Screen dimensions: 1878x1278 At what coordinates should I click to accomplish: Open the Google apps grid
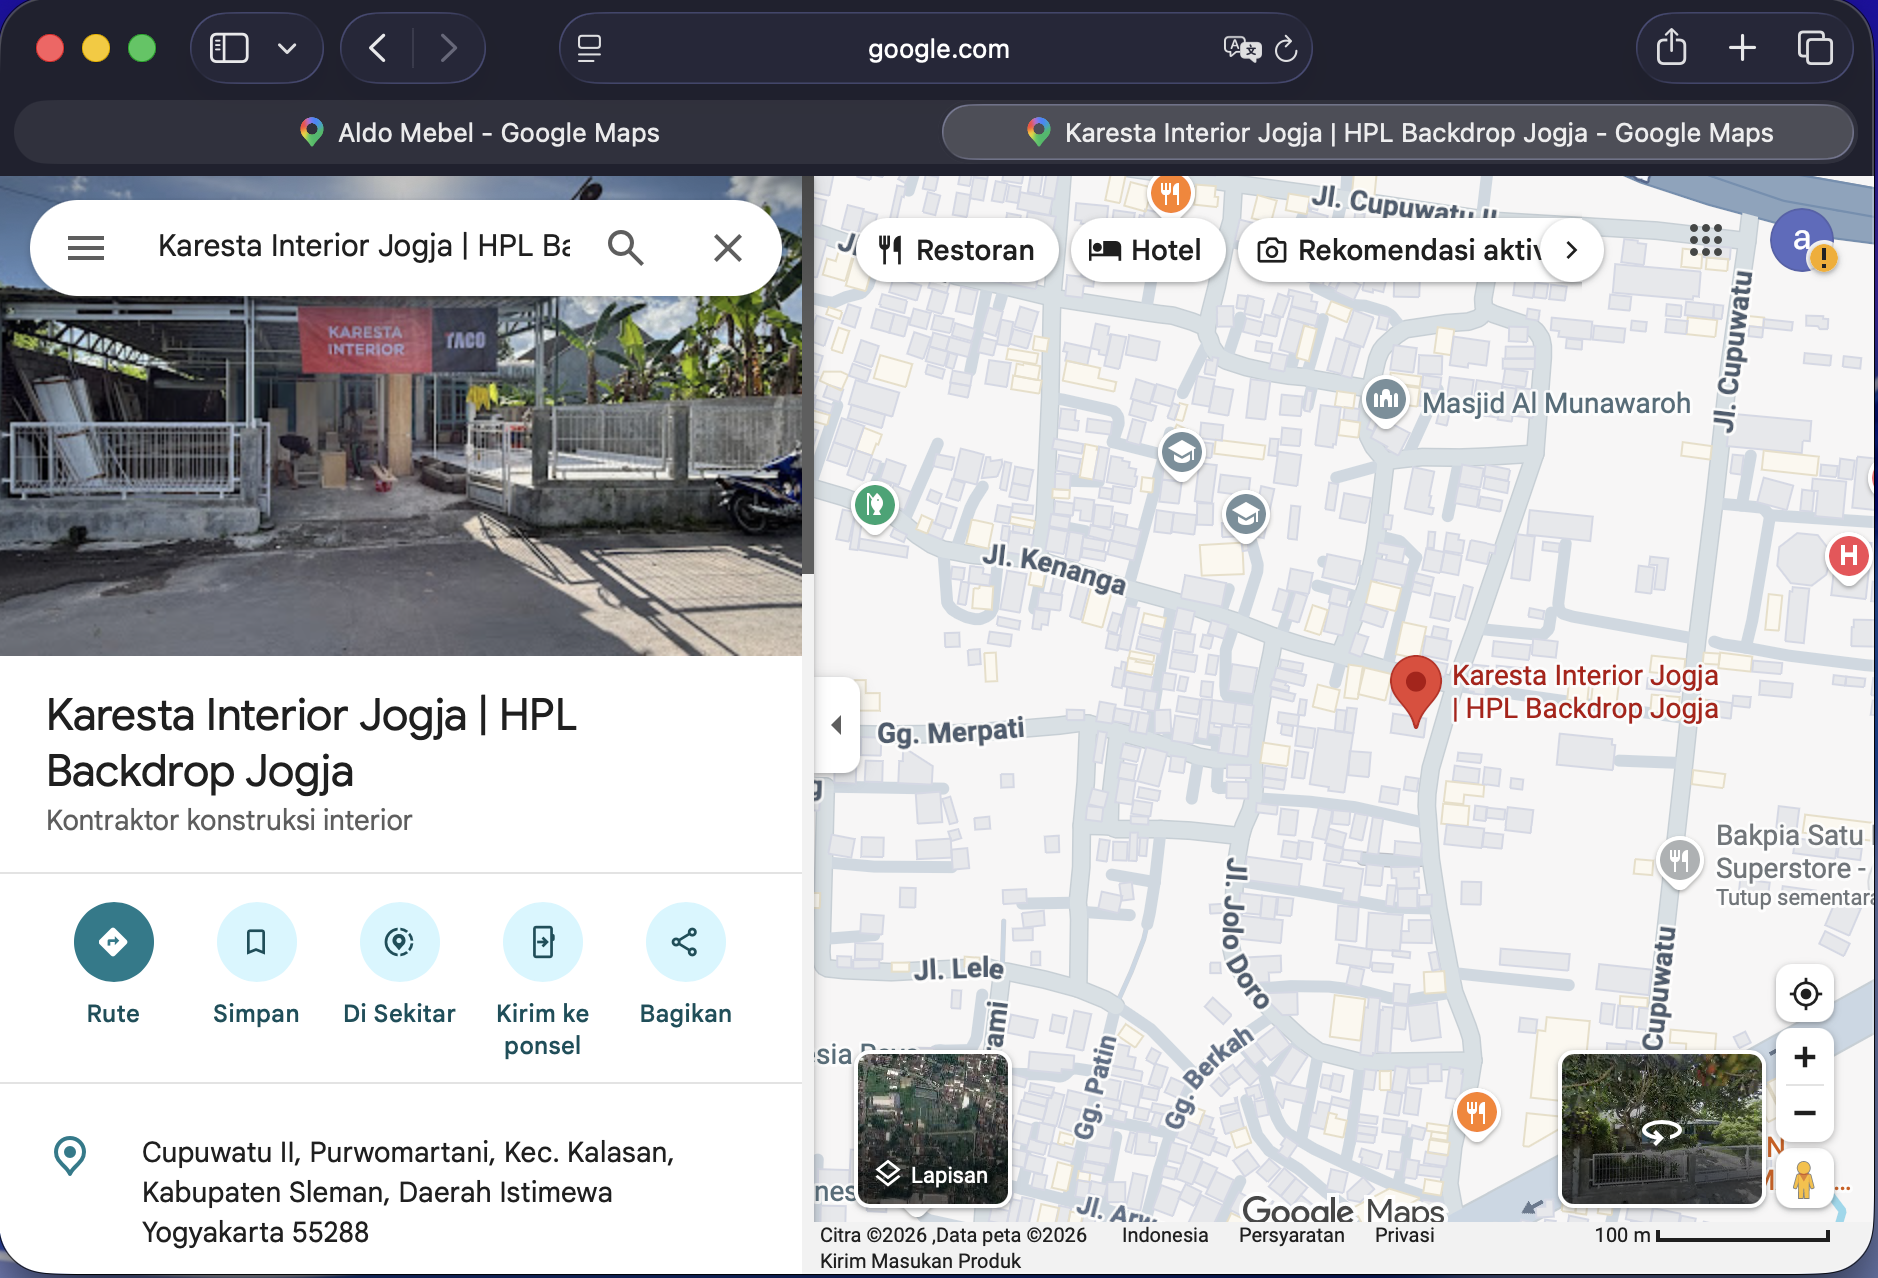pyautogui.click(x=1705, y=240)
